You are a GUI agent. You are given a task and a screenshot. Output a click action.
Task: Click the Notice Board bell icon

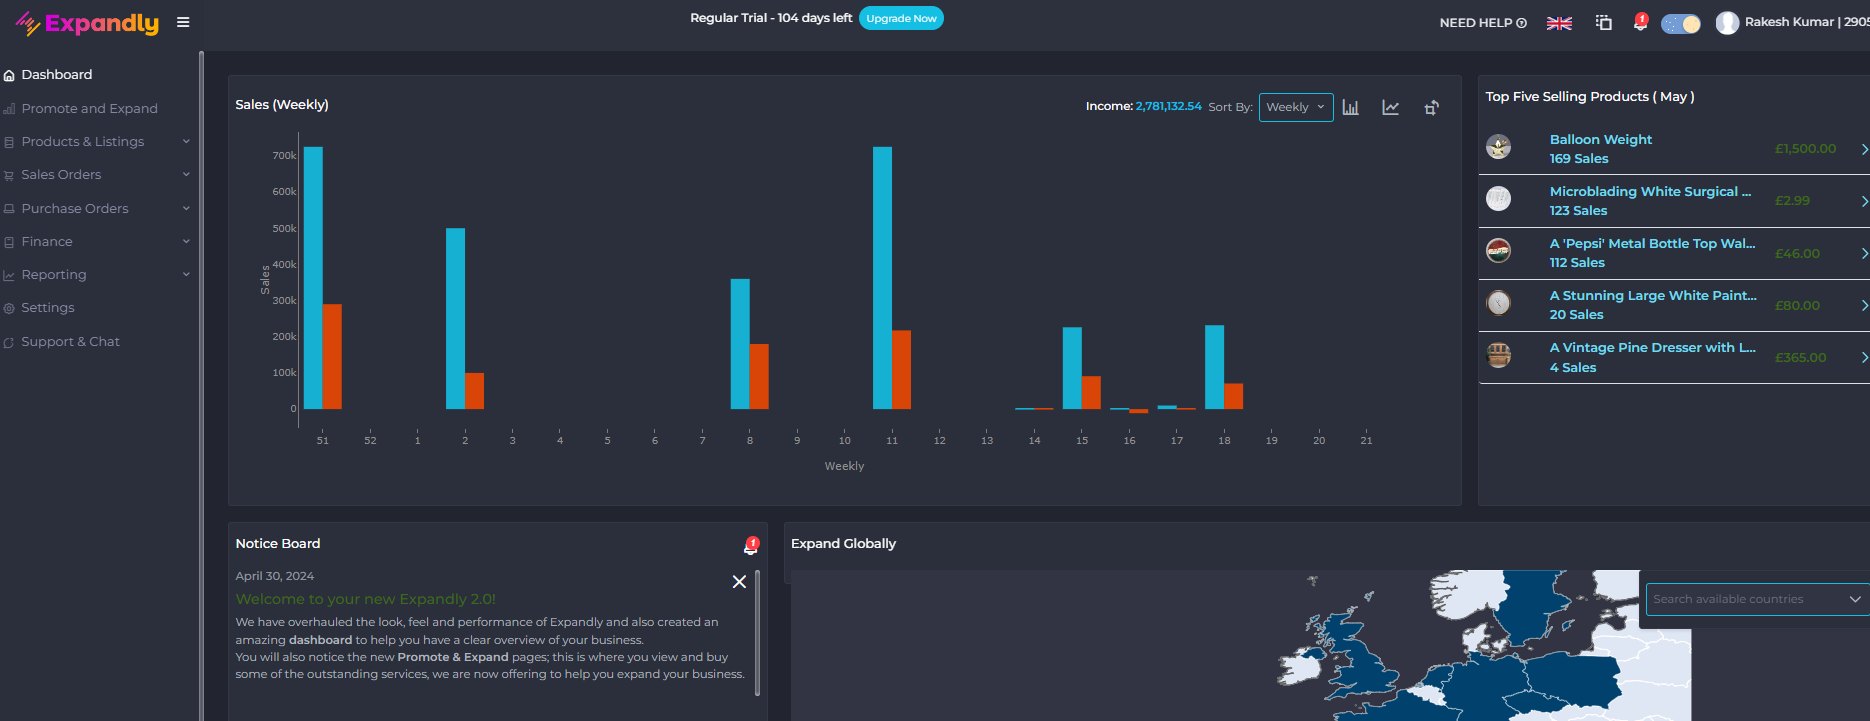point(751,545)
